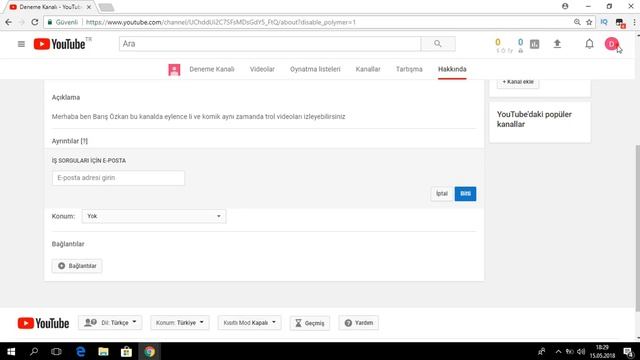Click the footer YouTube logo

pyautogui.click(x=43, y=323)
